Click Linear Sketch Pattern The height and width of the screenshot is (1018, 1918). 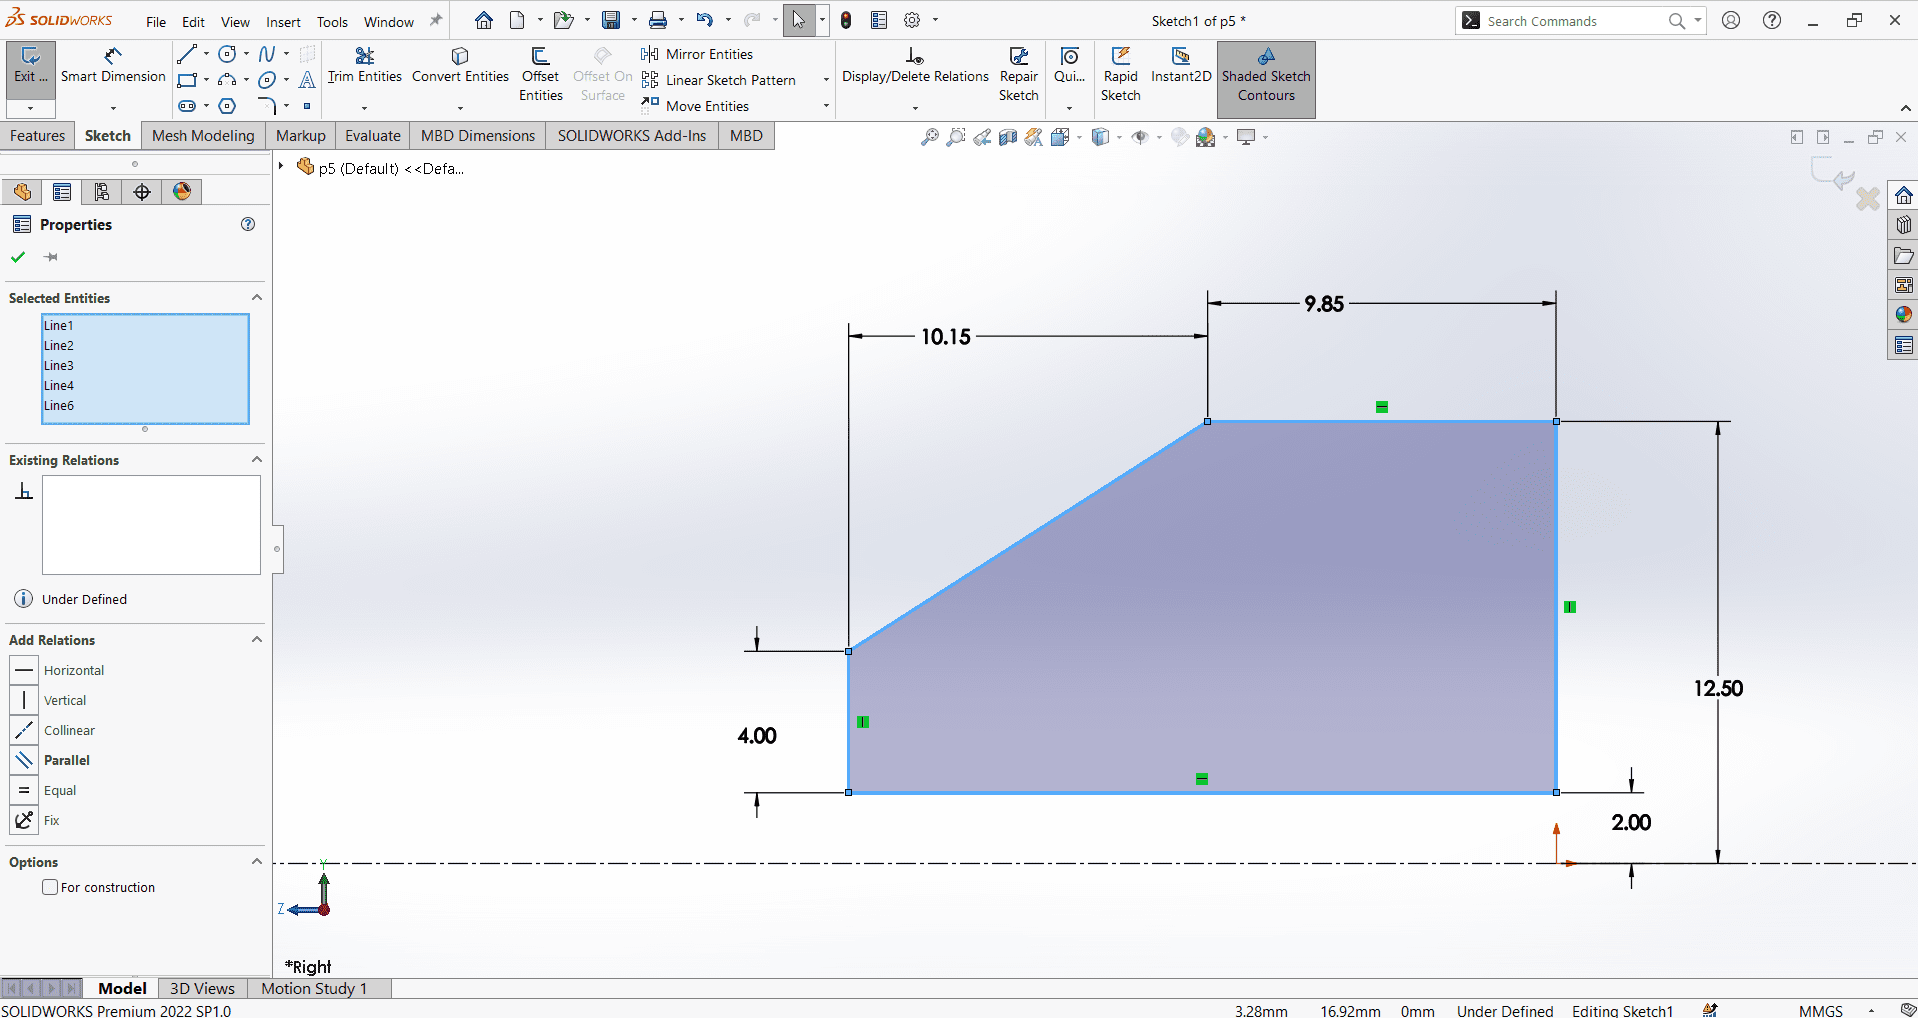(718, 80)
